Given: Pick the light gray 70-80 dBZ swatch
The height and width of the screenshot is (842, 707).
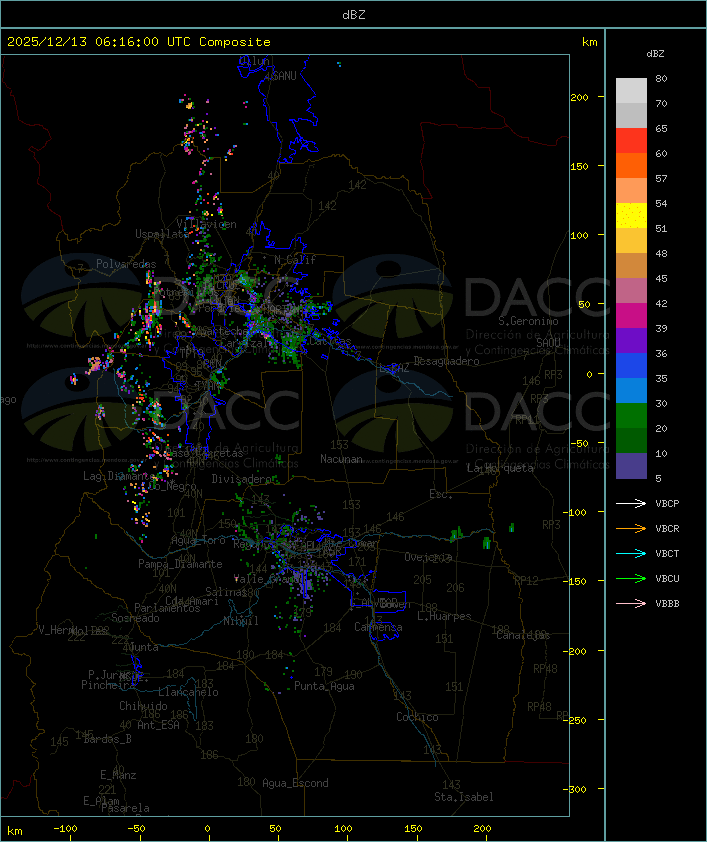Looking at the screenshot, I should [x=631, y=91].
